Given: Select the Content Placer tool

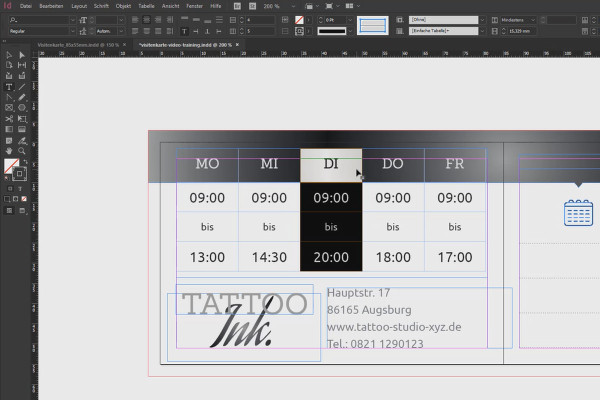Looking at the screenshot, I should (x=22, y=76).
